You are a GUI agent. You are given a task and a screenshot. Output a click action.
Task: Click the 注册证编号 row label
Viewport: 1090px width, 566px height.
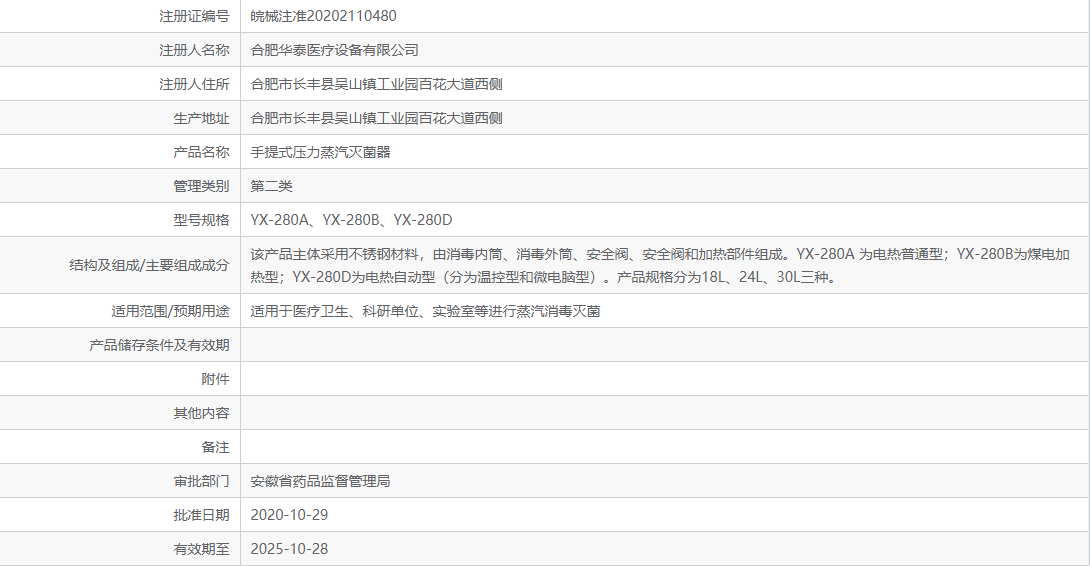194,16
